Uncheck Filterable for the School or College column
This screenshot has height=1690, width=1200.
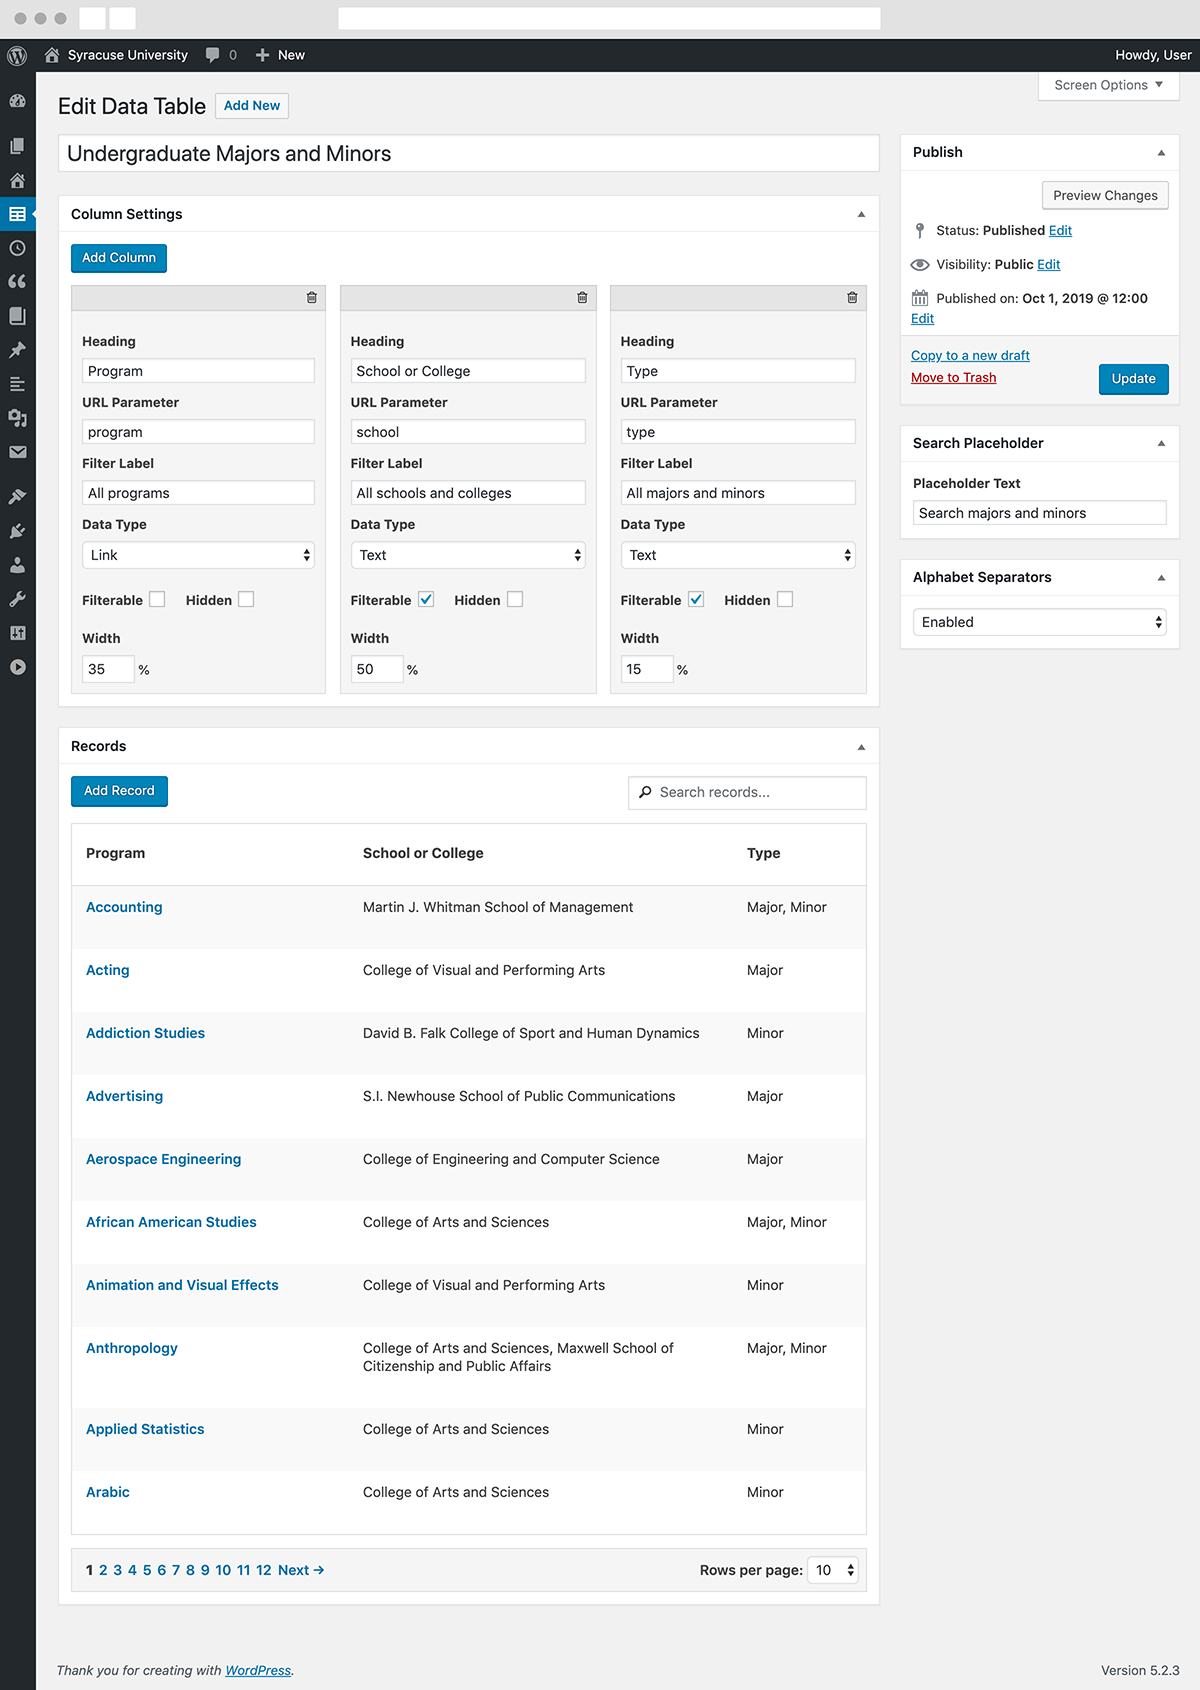point(426,599)
